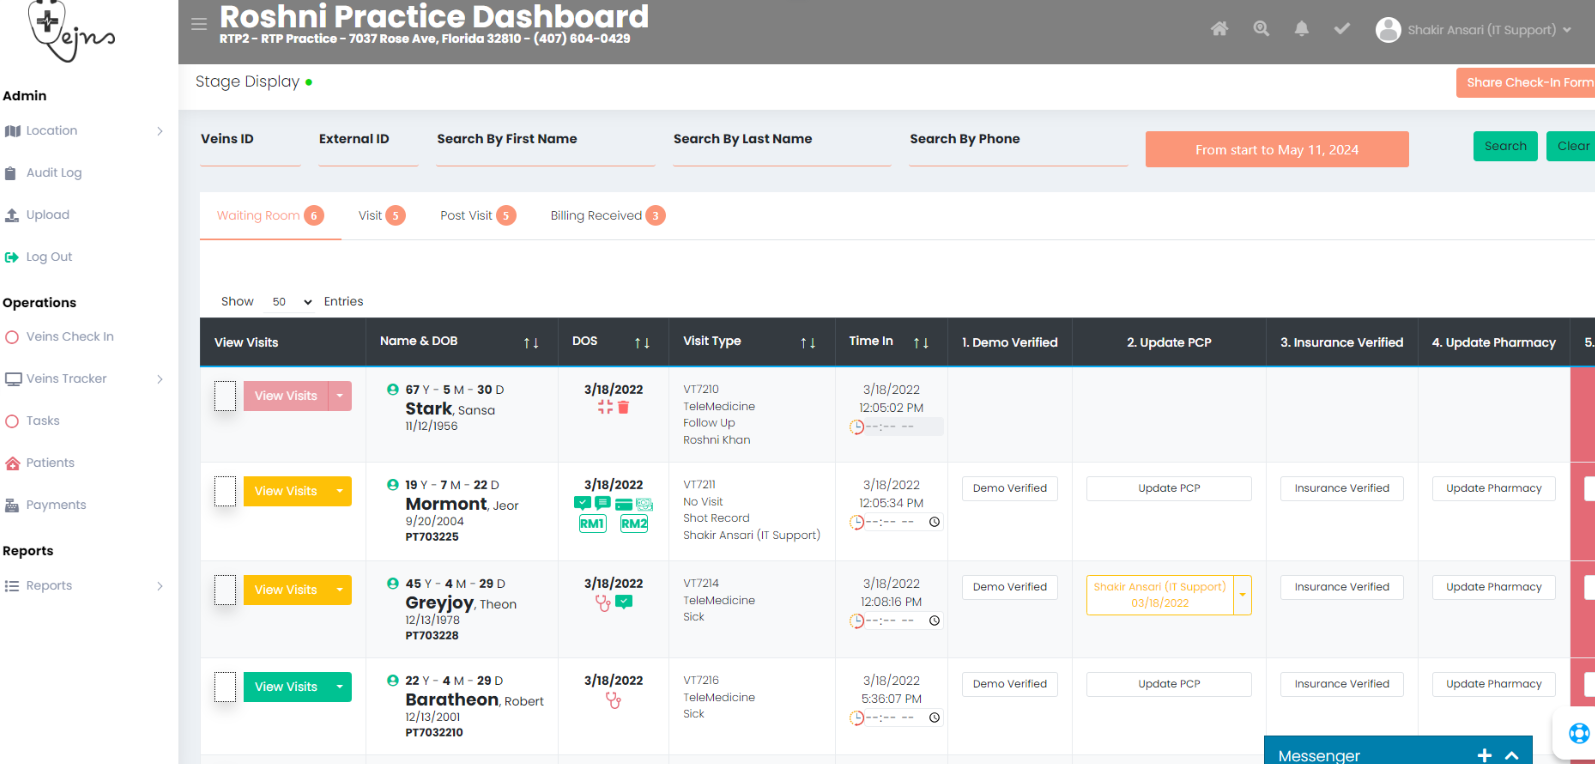Image resolution: width=1595 pixels, height=764 pixels.
Task: Open the help lifebuoy icon
Action: pos(1579,734)
